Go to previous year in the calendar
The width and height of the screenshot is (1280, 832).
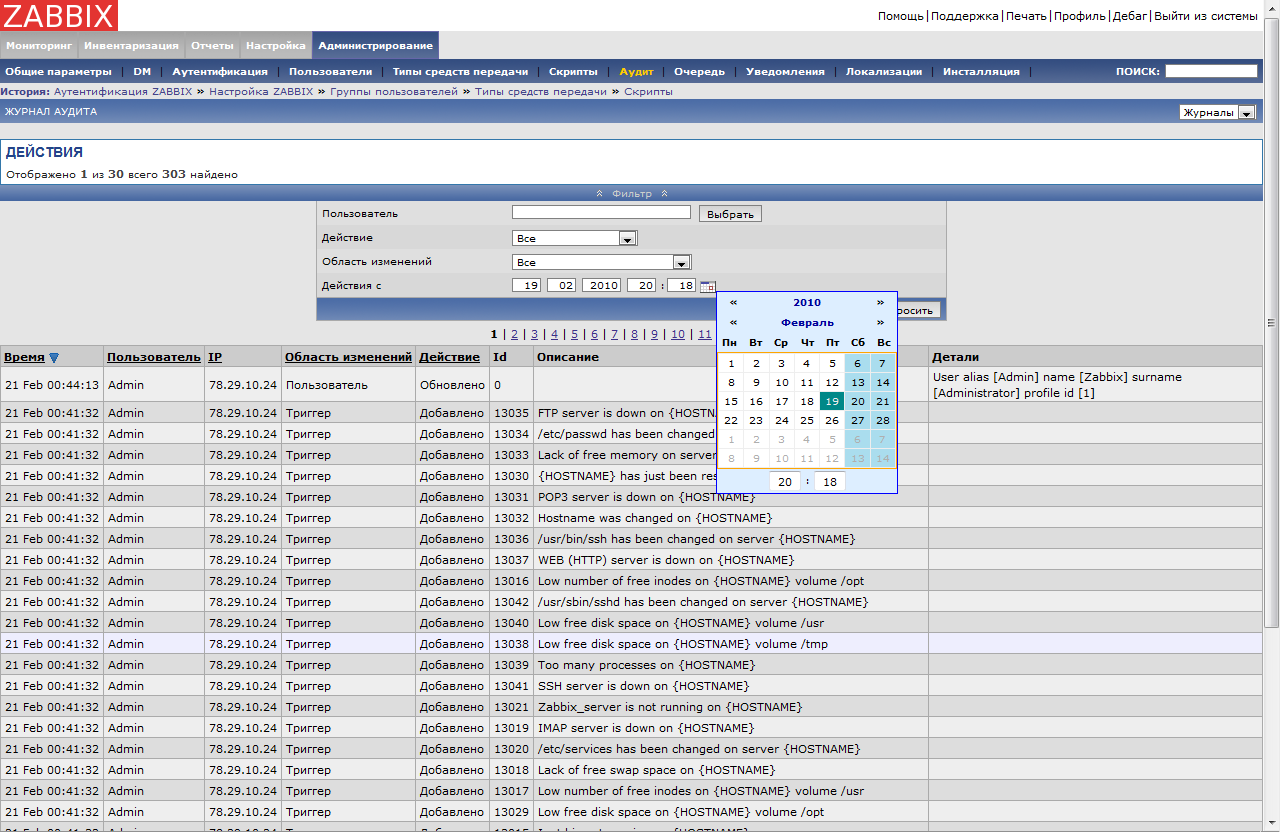click(733, 302)
